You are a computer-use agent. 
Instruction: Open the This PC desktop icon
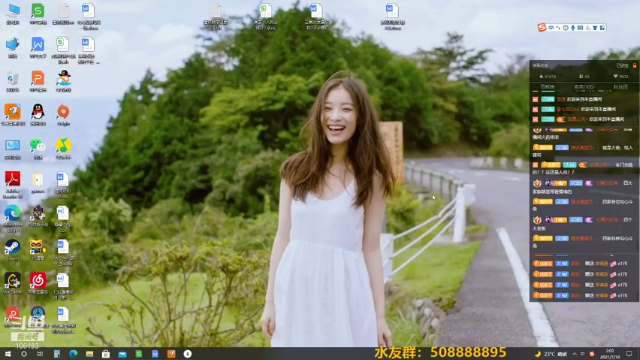point(13,13)
